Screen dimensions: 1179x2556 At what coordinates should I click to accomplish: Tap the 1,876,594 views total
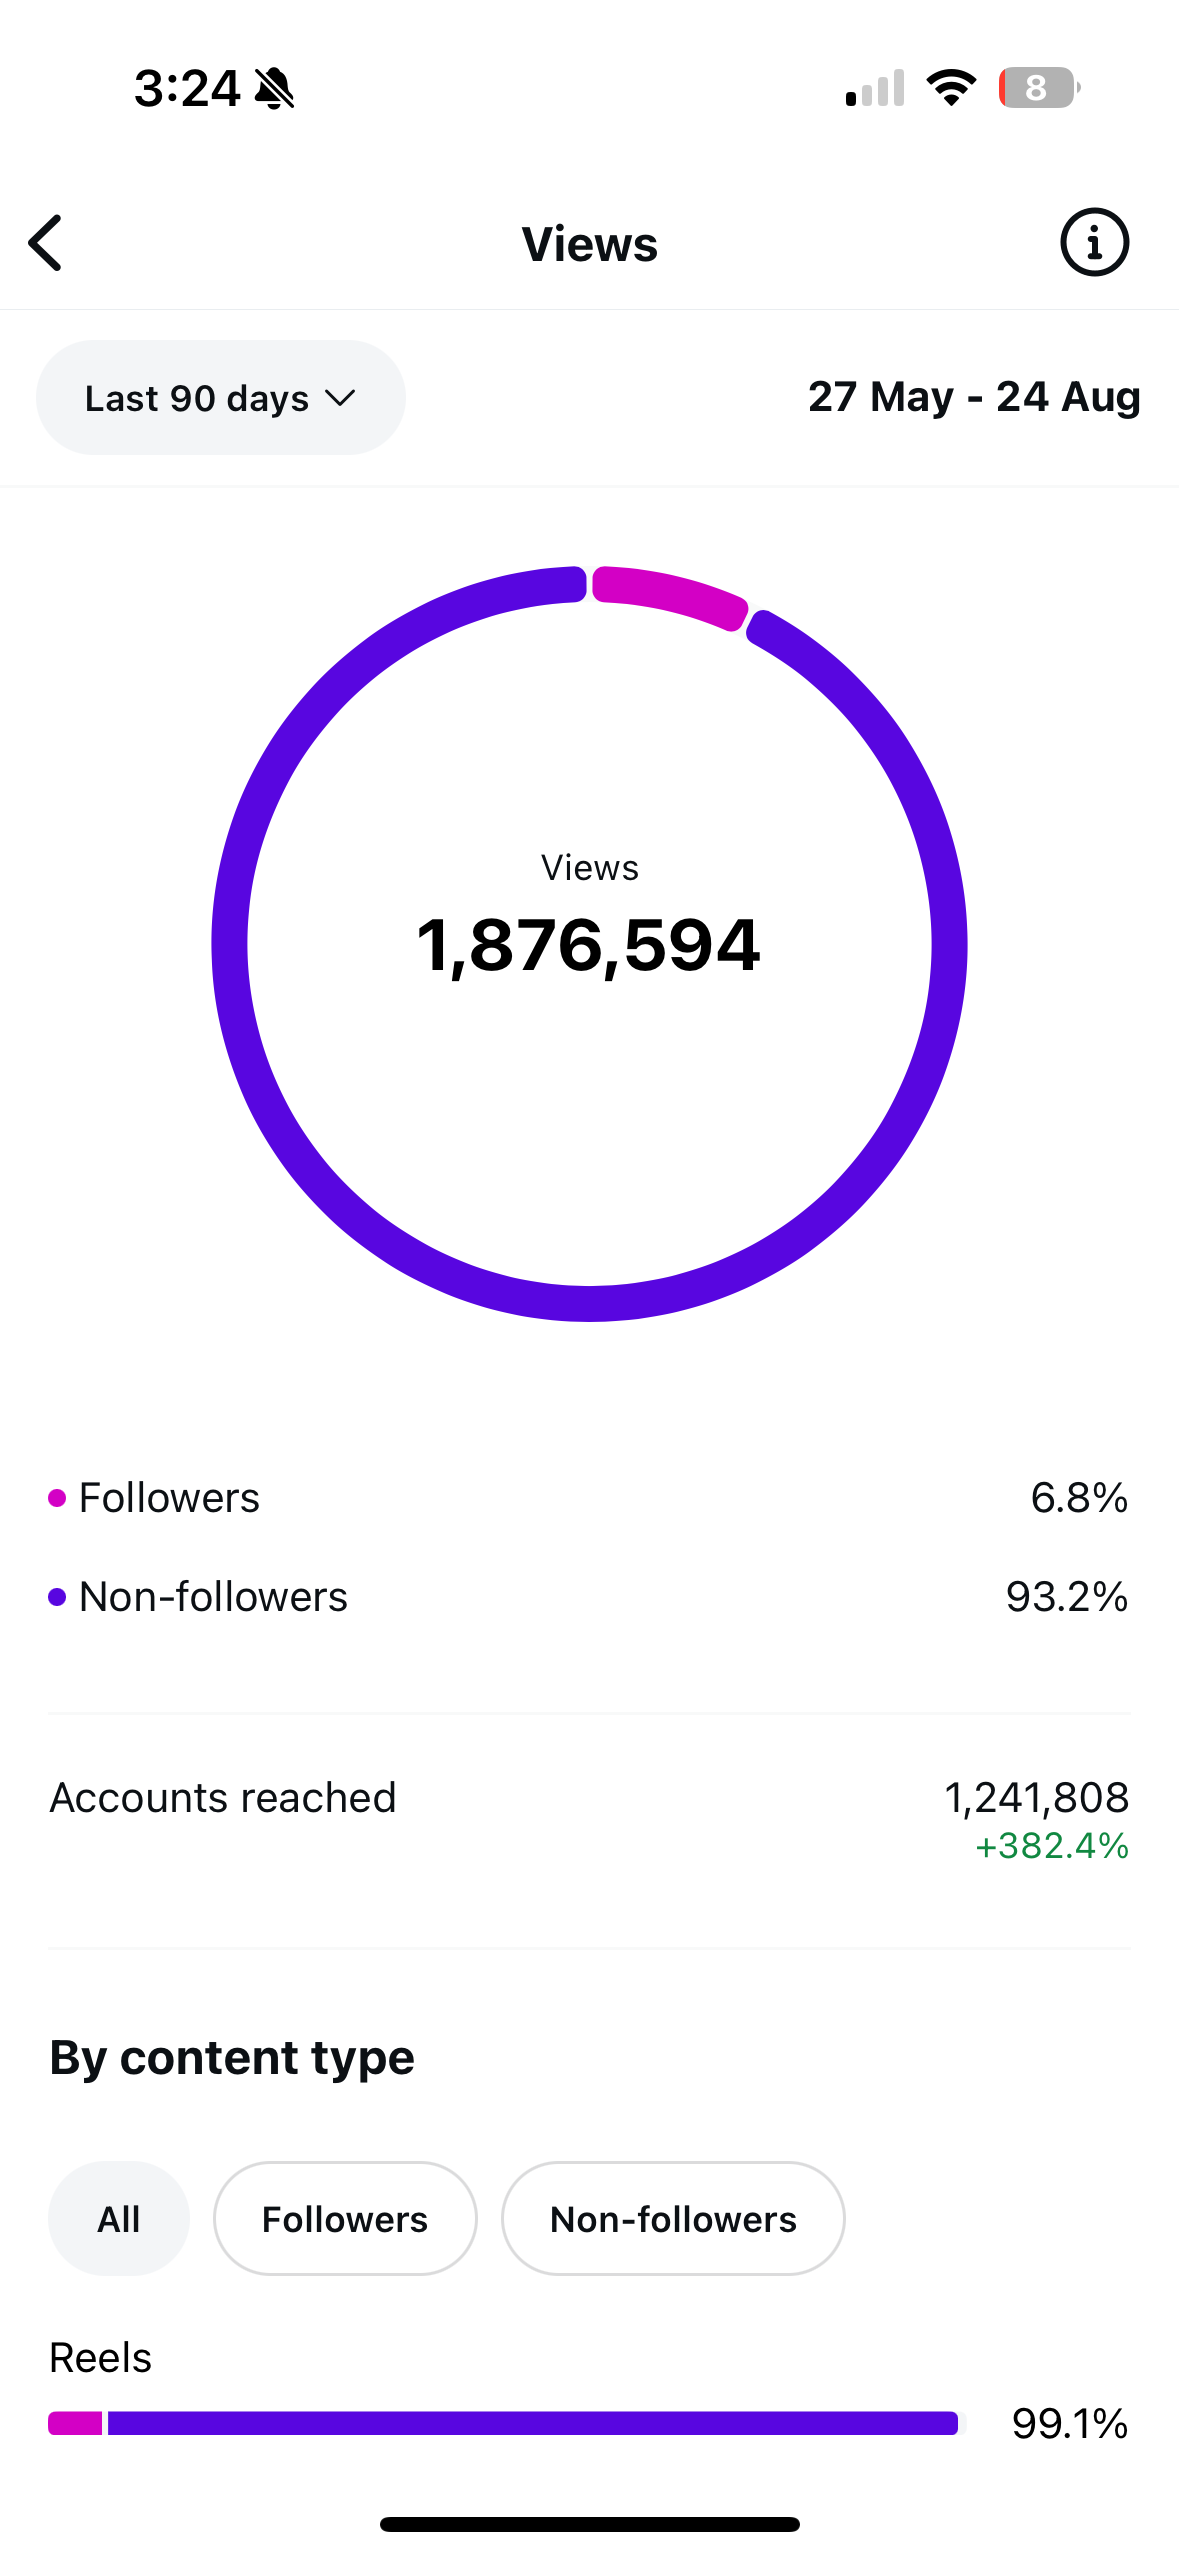coord(589,945)
